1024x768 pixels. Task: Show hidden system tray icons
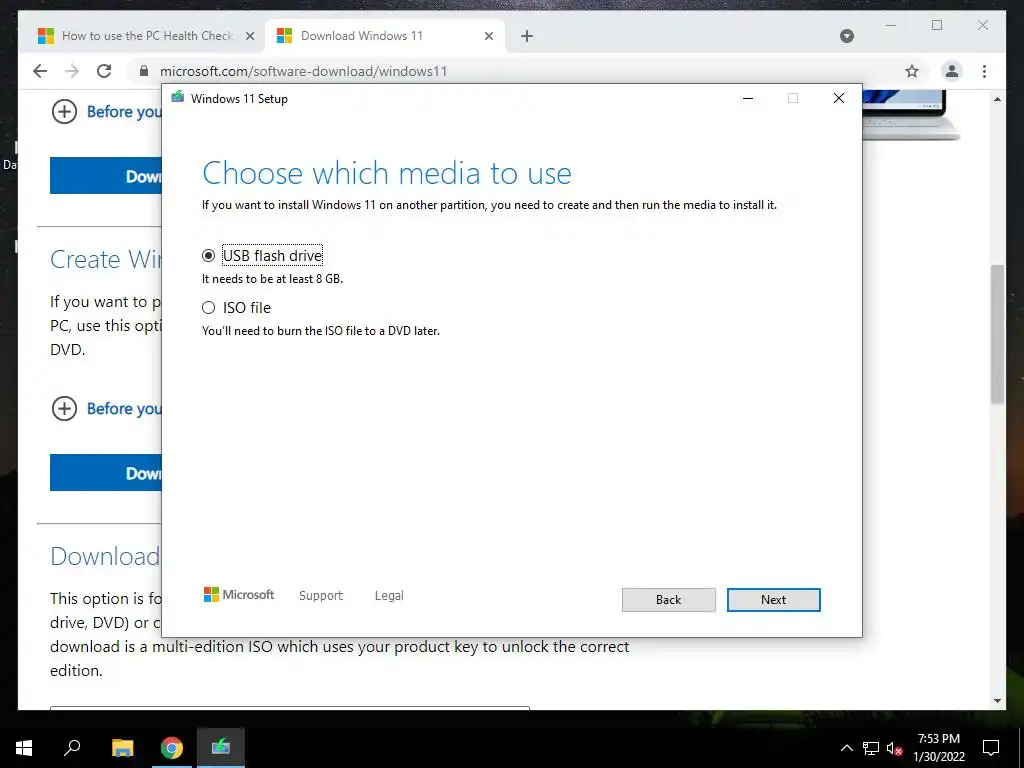click(x=846, y=748)
